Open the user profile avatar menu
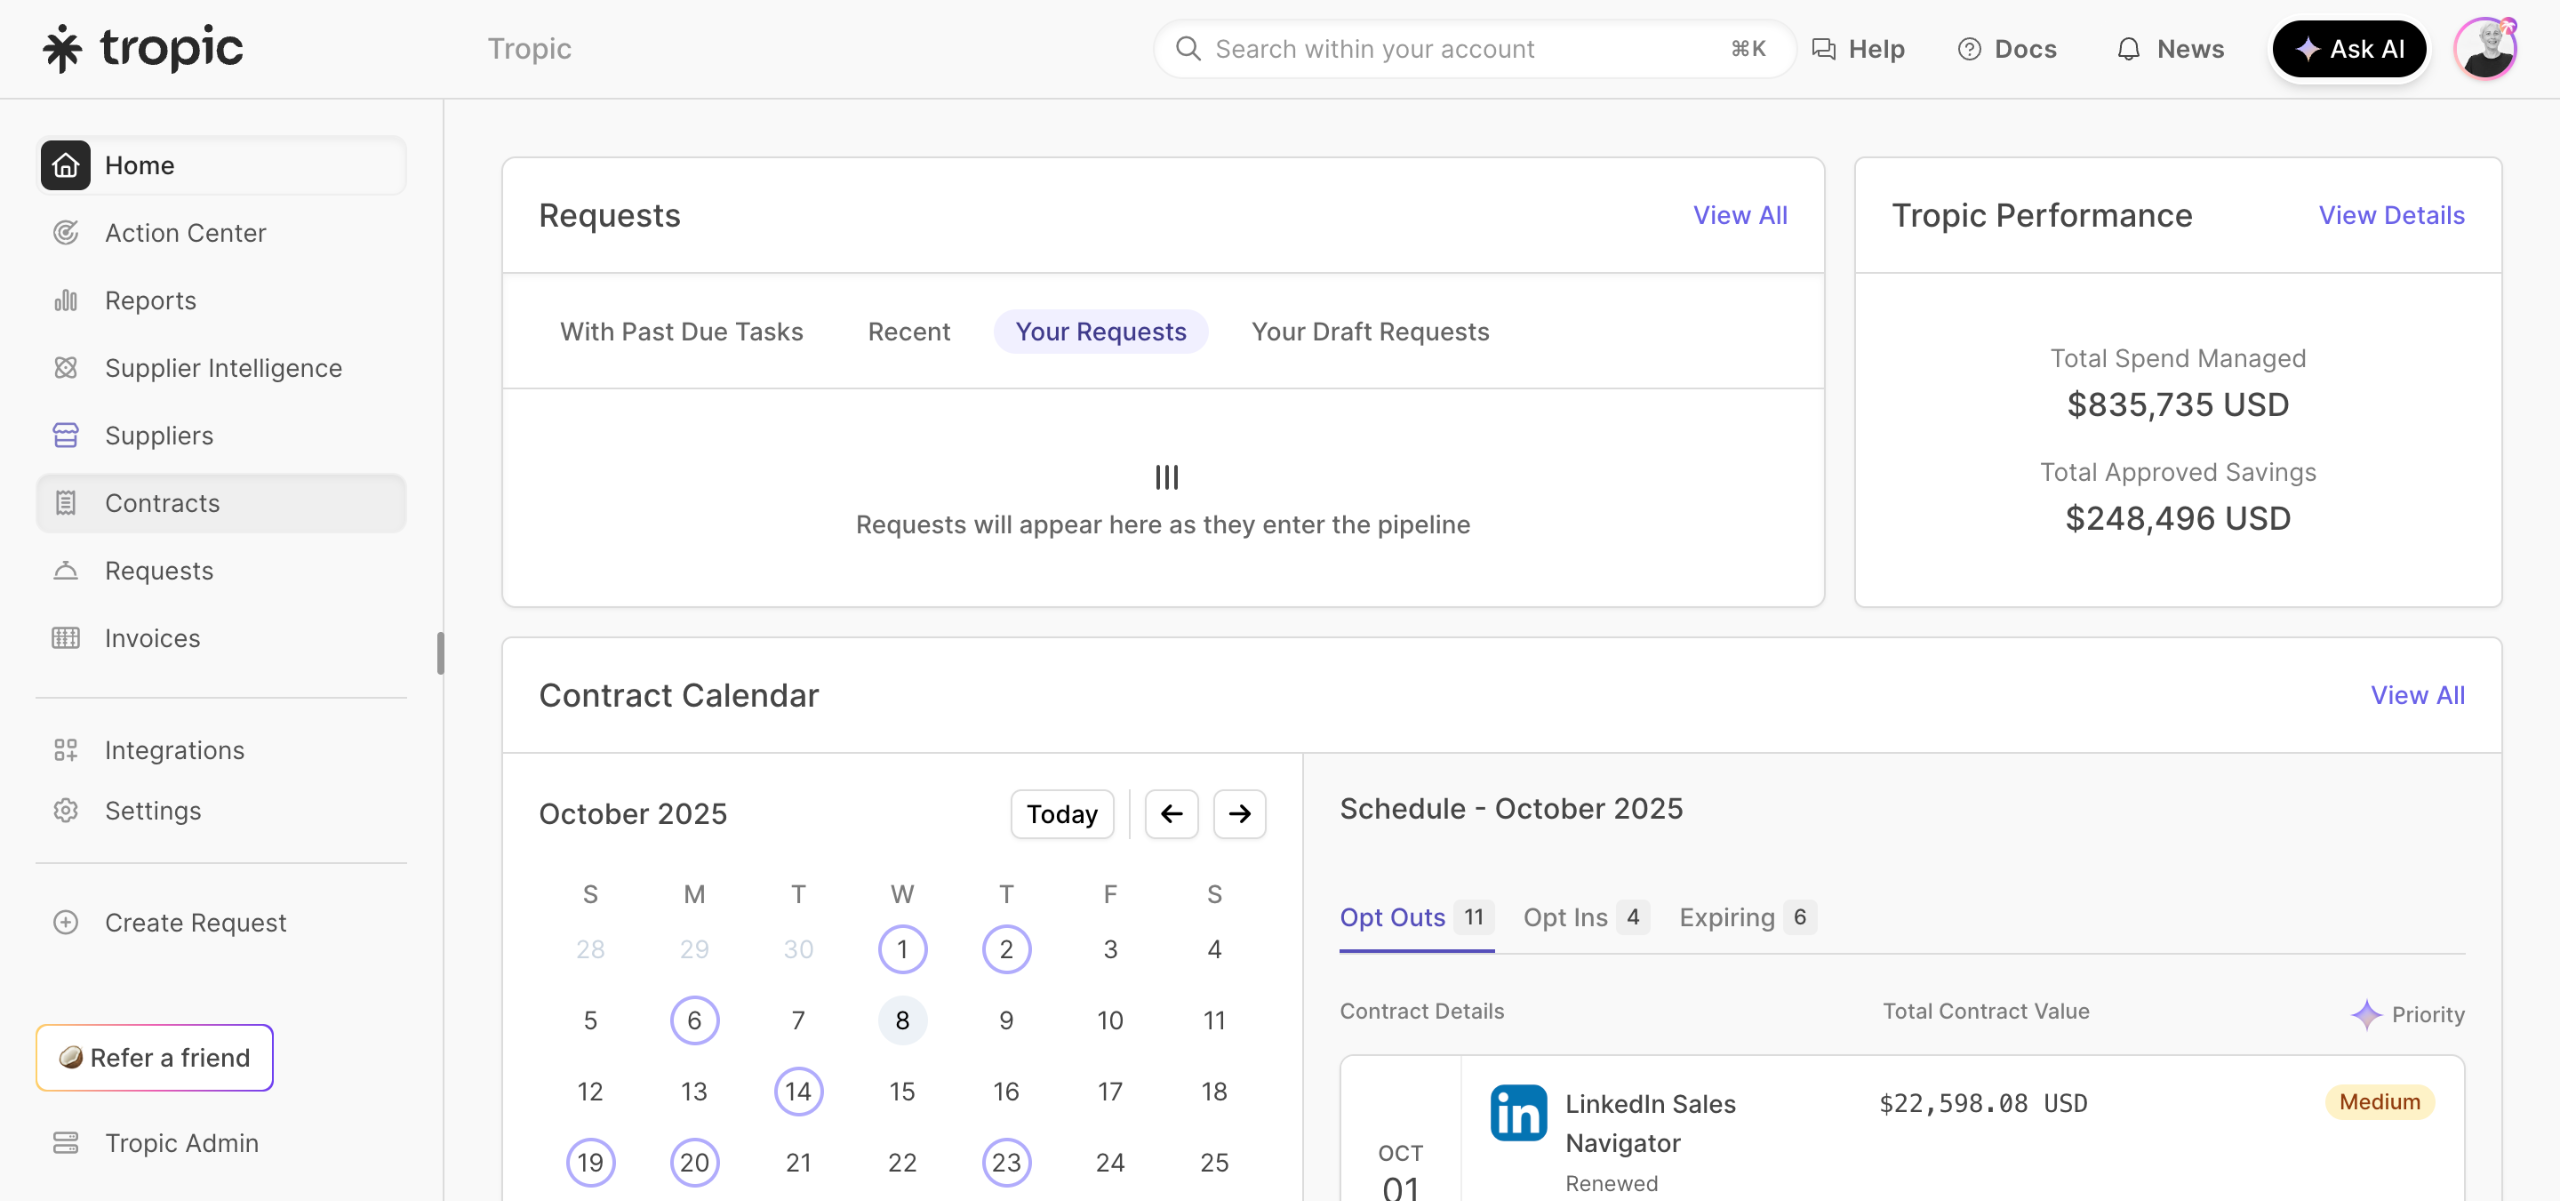2560x1201 pixels. (2486, 49)
